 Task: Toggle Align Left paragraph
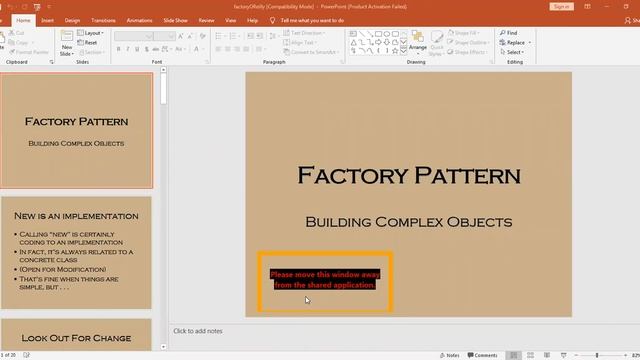click(218, 49)
